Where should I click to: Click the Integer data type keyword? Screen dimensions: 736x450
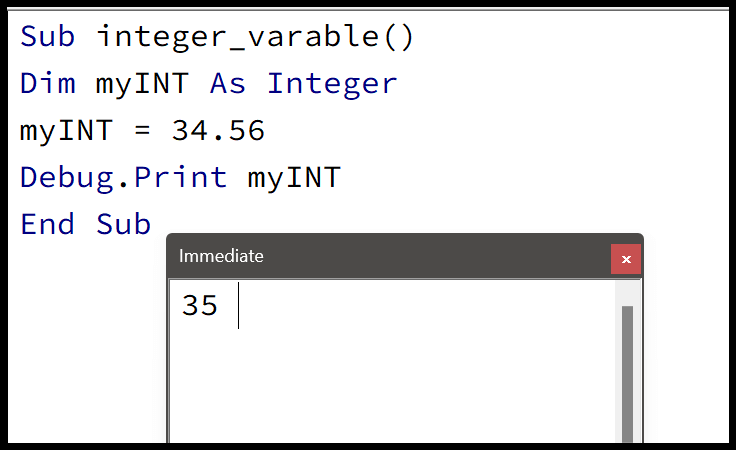[x=332, y=84]
